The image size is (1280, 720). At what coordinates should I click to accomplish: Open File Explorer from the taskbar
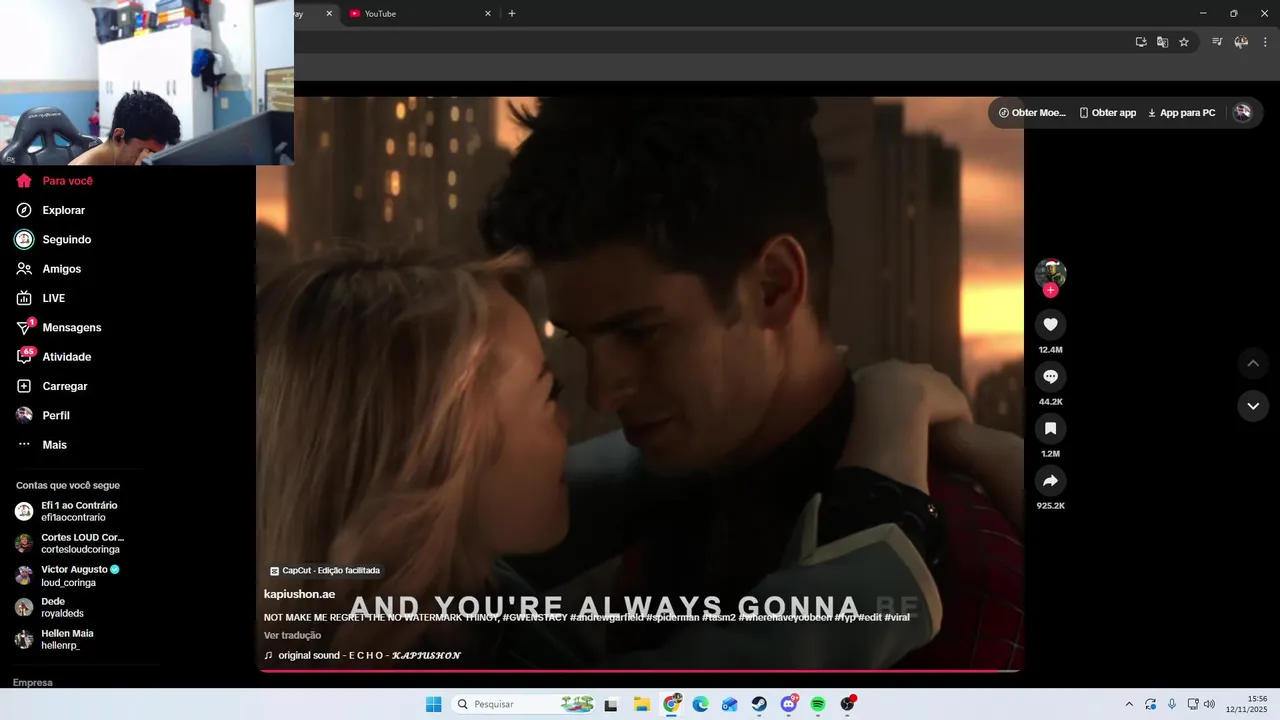(642, 704)
